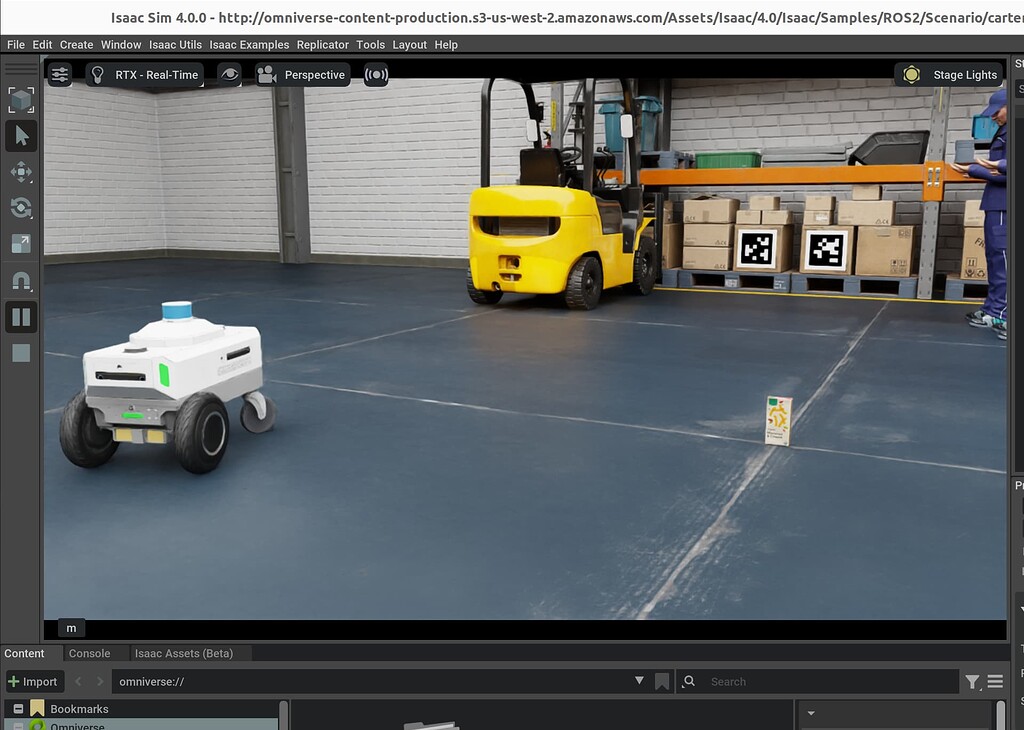Switch to the Console tab
Viewport: 1024px width, 730px height.
coord(89,653)
